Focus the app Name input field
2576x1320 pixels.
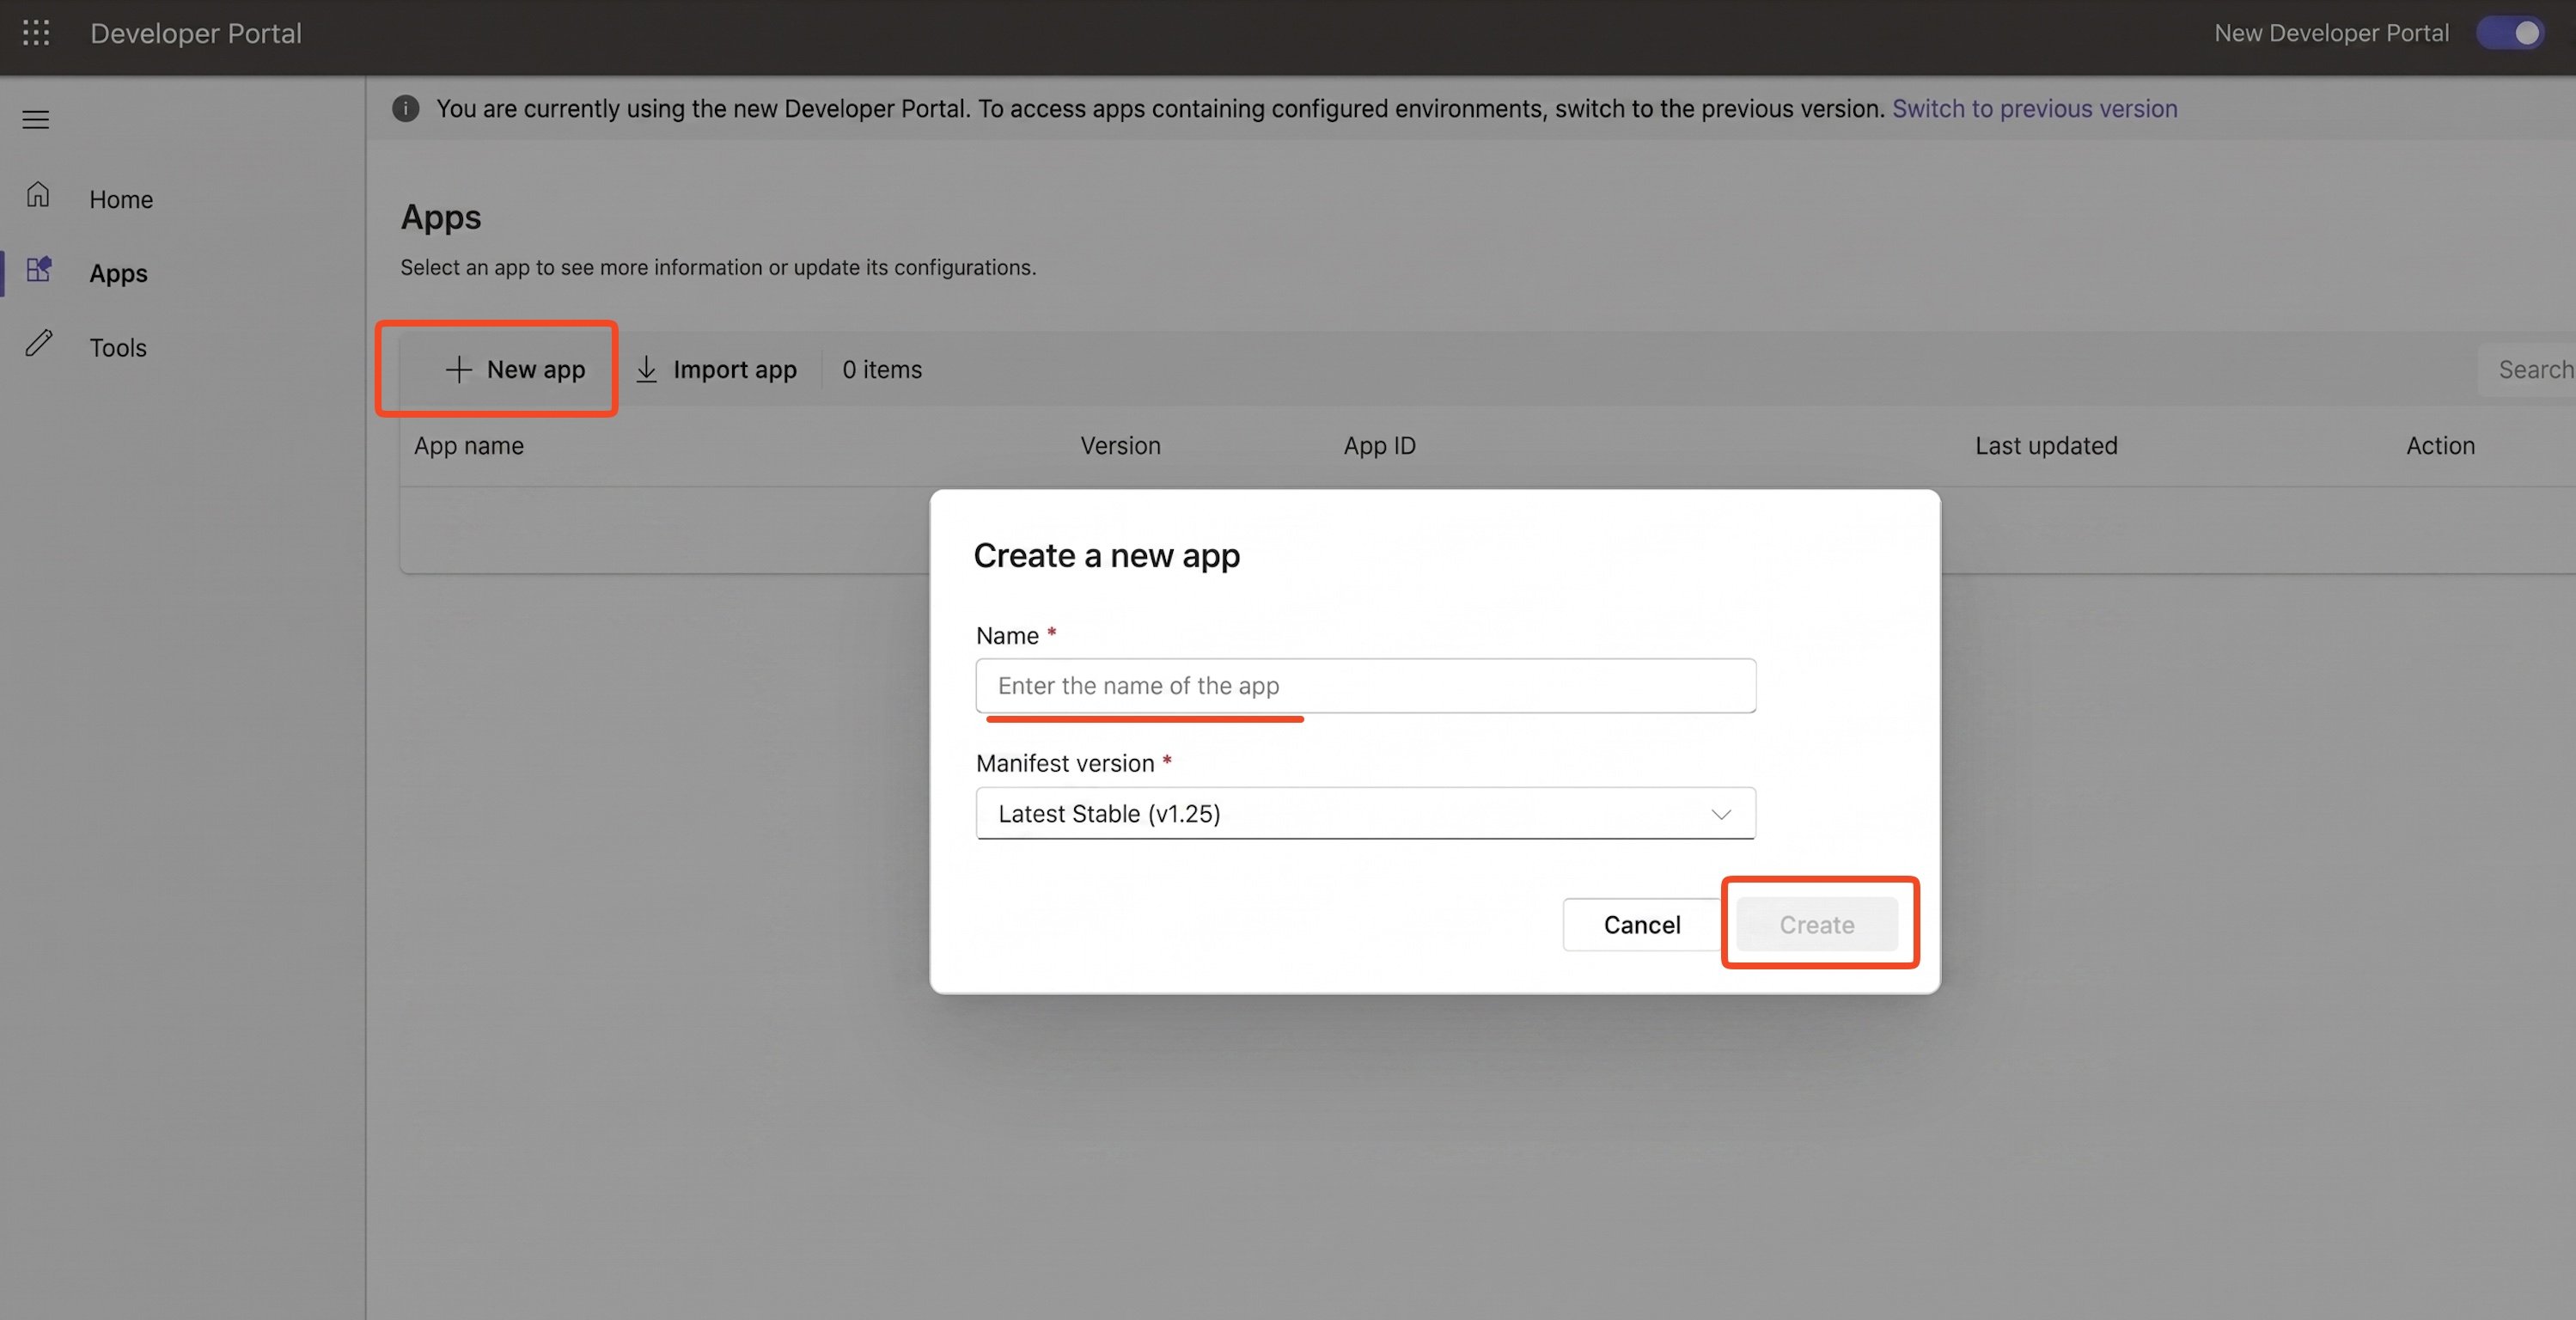(x=1366, y=685)
